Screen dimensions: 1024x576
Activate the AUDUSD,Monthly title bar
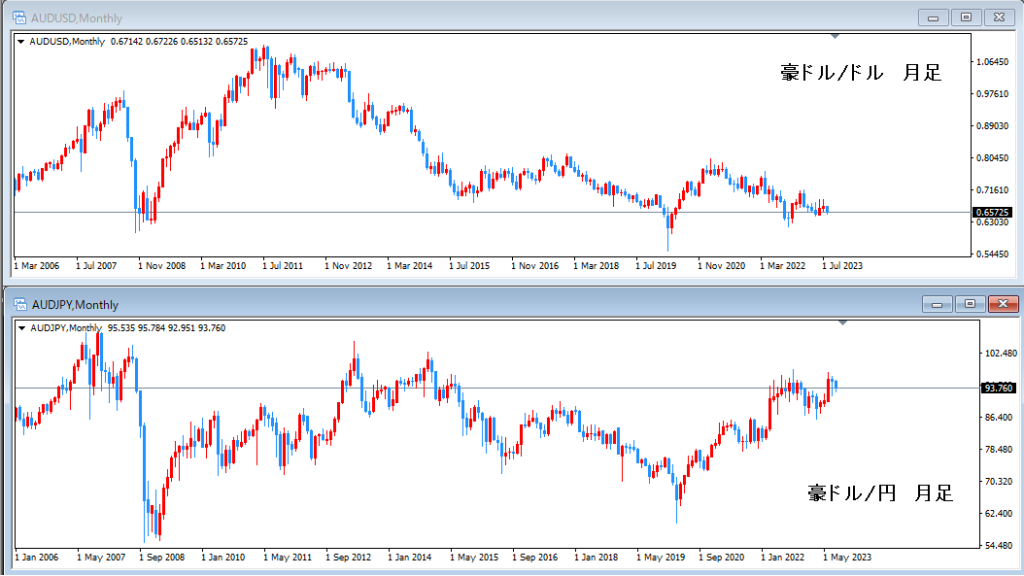click(x=400, y=17)
